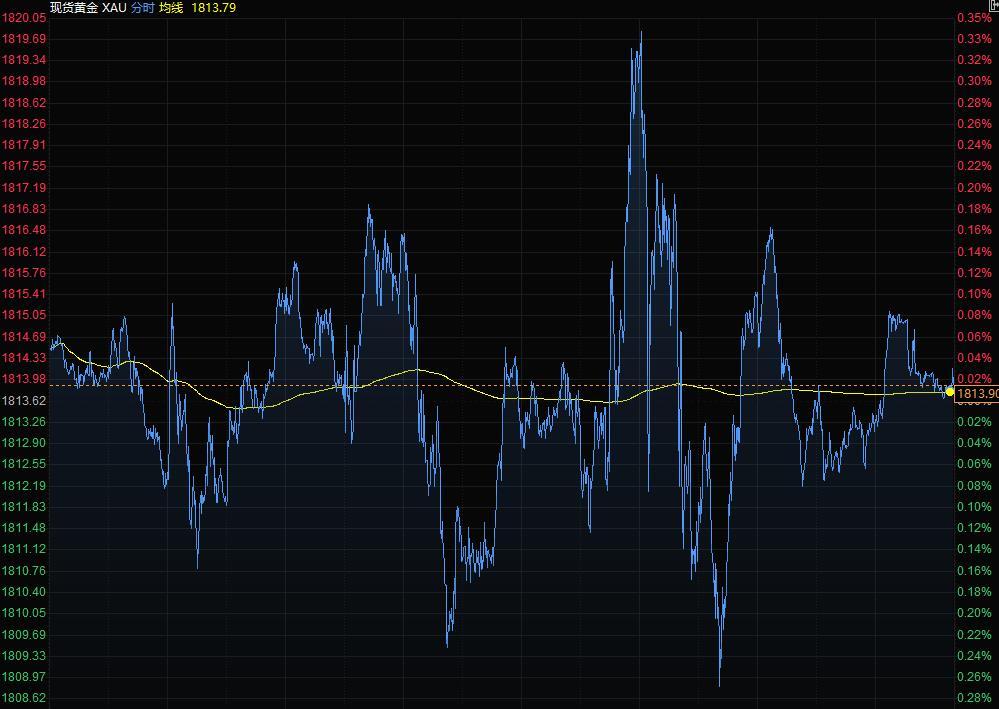The height and width of the screenshot is (709, 999).
Task: Click the highest peak of the blue price line
Action: [x=640, y=33]
